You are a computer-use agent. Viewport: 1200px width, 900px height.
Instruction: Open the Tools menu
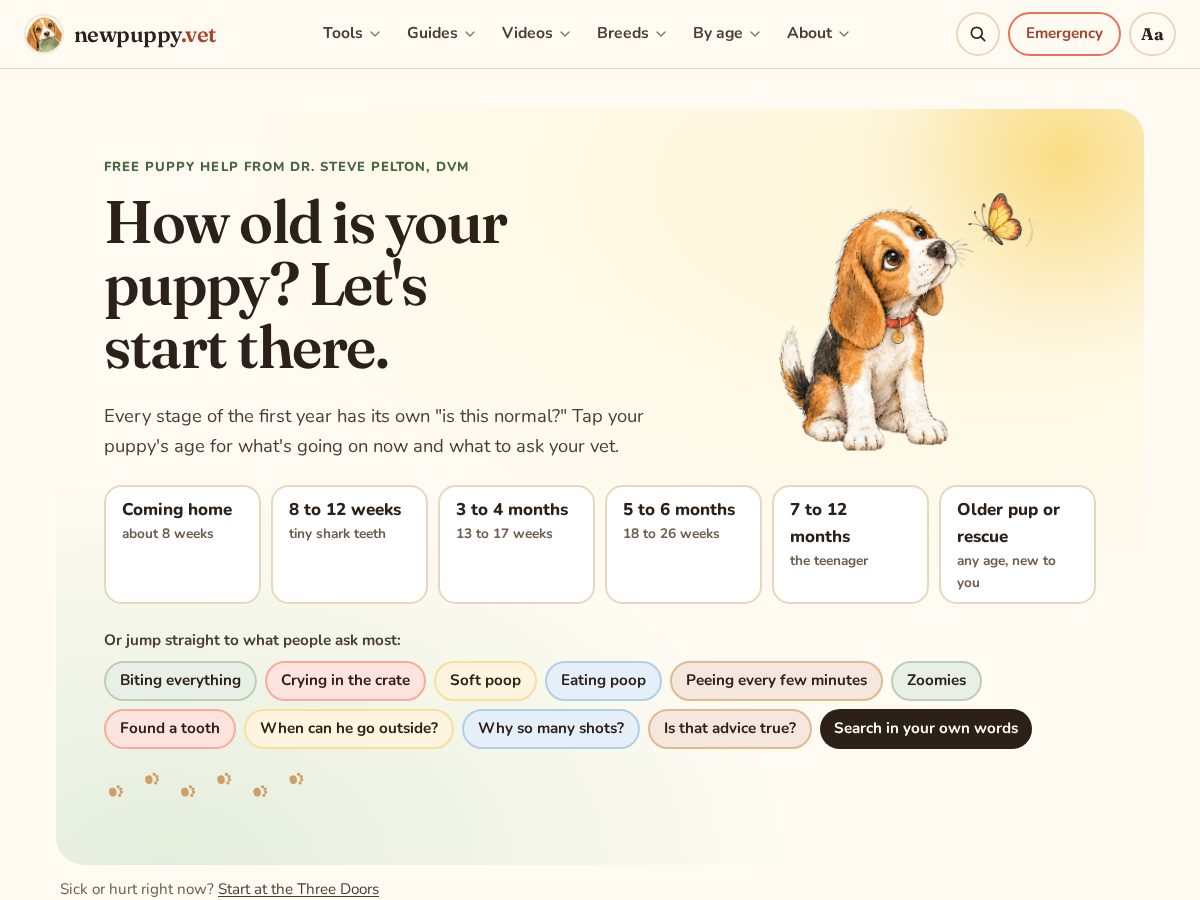click(352, 34)
